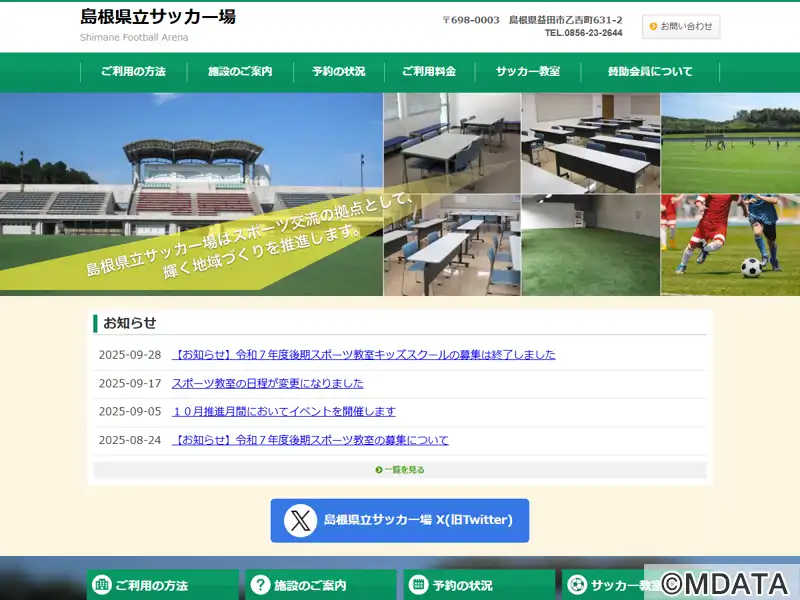Viewport: 800px width, 600px height.
Task: Open 施設のご案内 in the navigation bar
Action: click(x=239, y=72)
